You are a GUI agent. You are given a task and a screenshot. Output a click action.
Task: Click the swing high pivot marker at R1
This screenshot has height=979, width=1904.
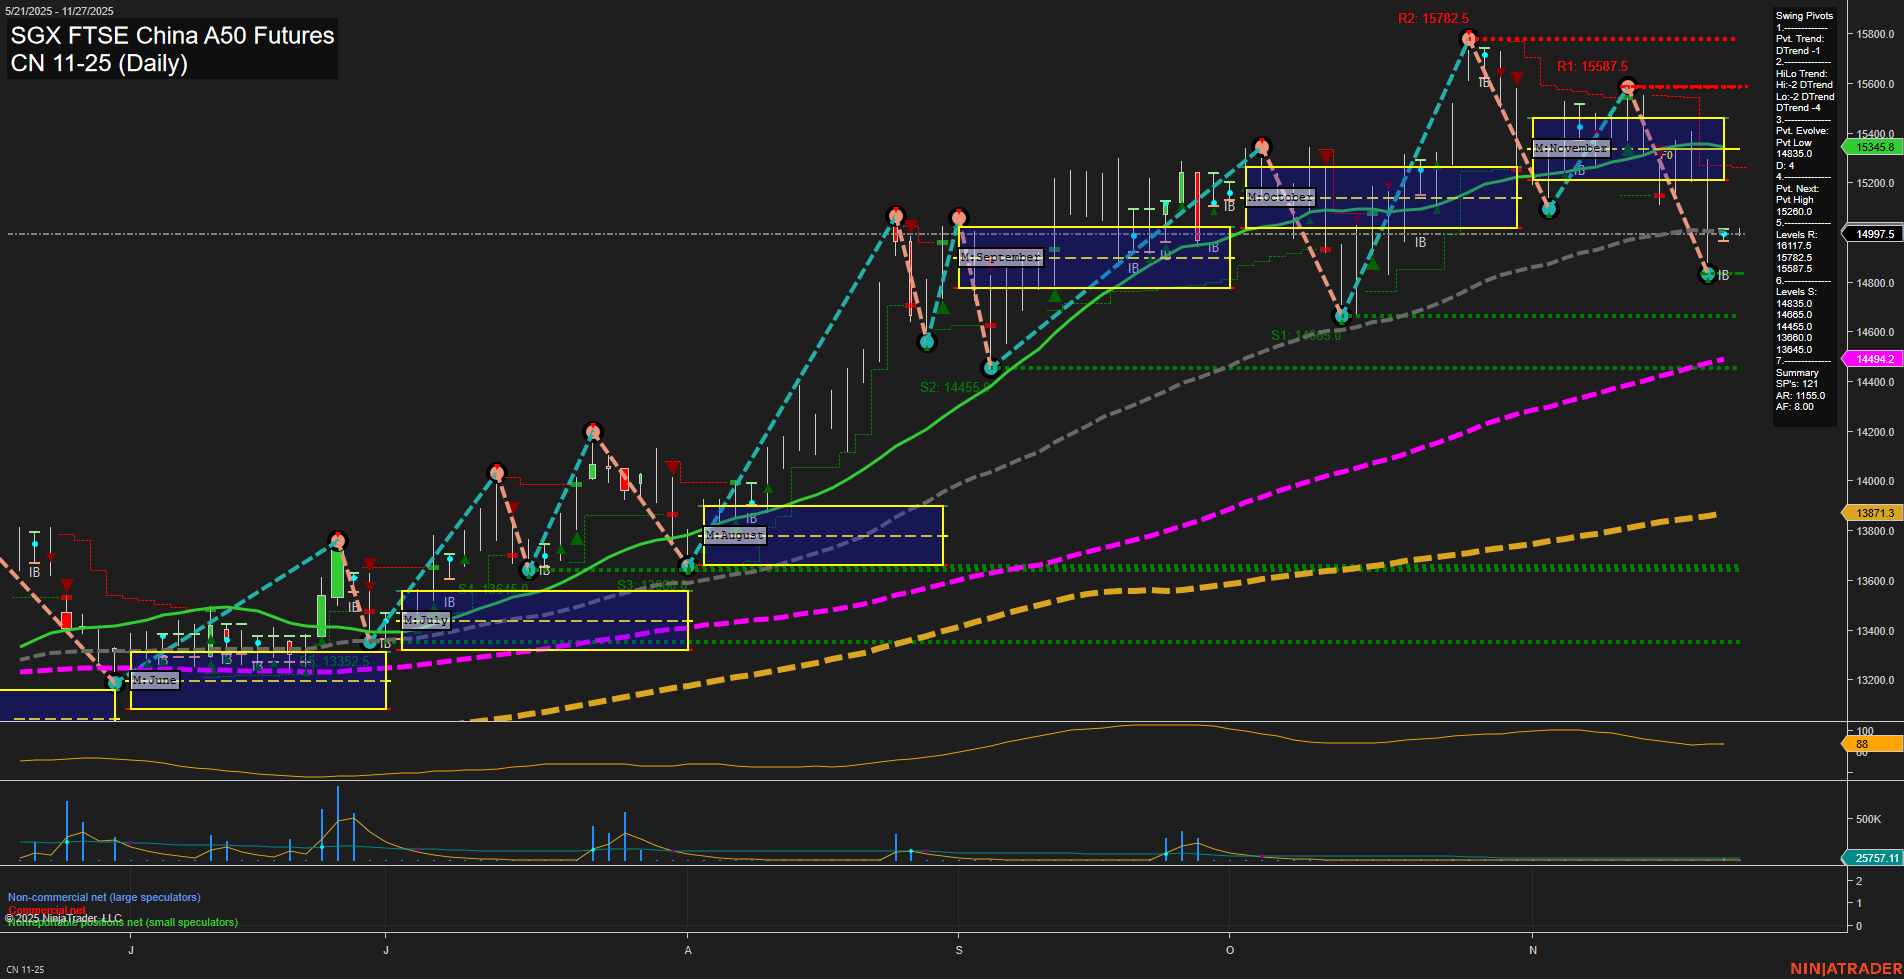[1627, 87]
